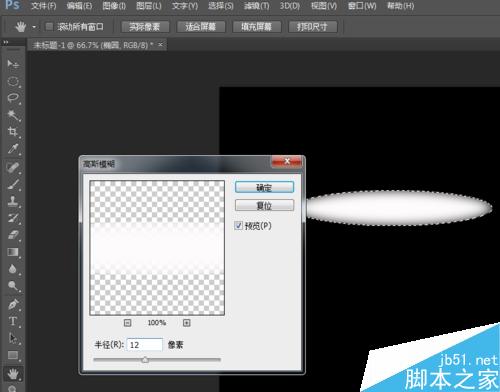Image resolution: width=500 pixels, height=392 pixels.
Task: Open the 文件(F) menu
Action: click(x=43, y=6)
